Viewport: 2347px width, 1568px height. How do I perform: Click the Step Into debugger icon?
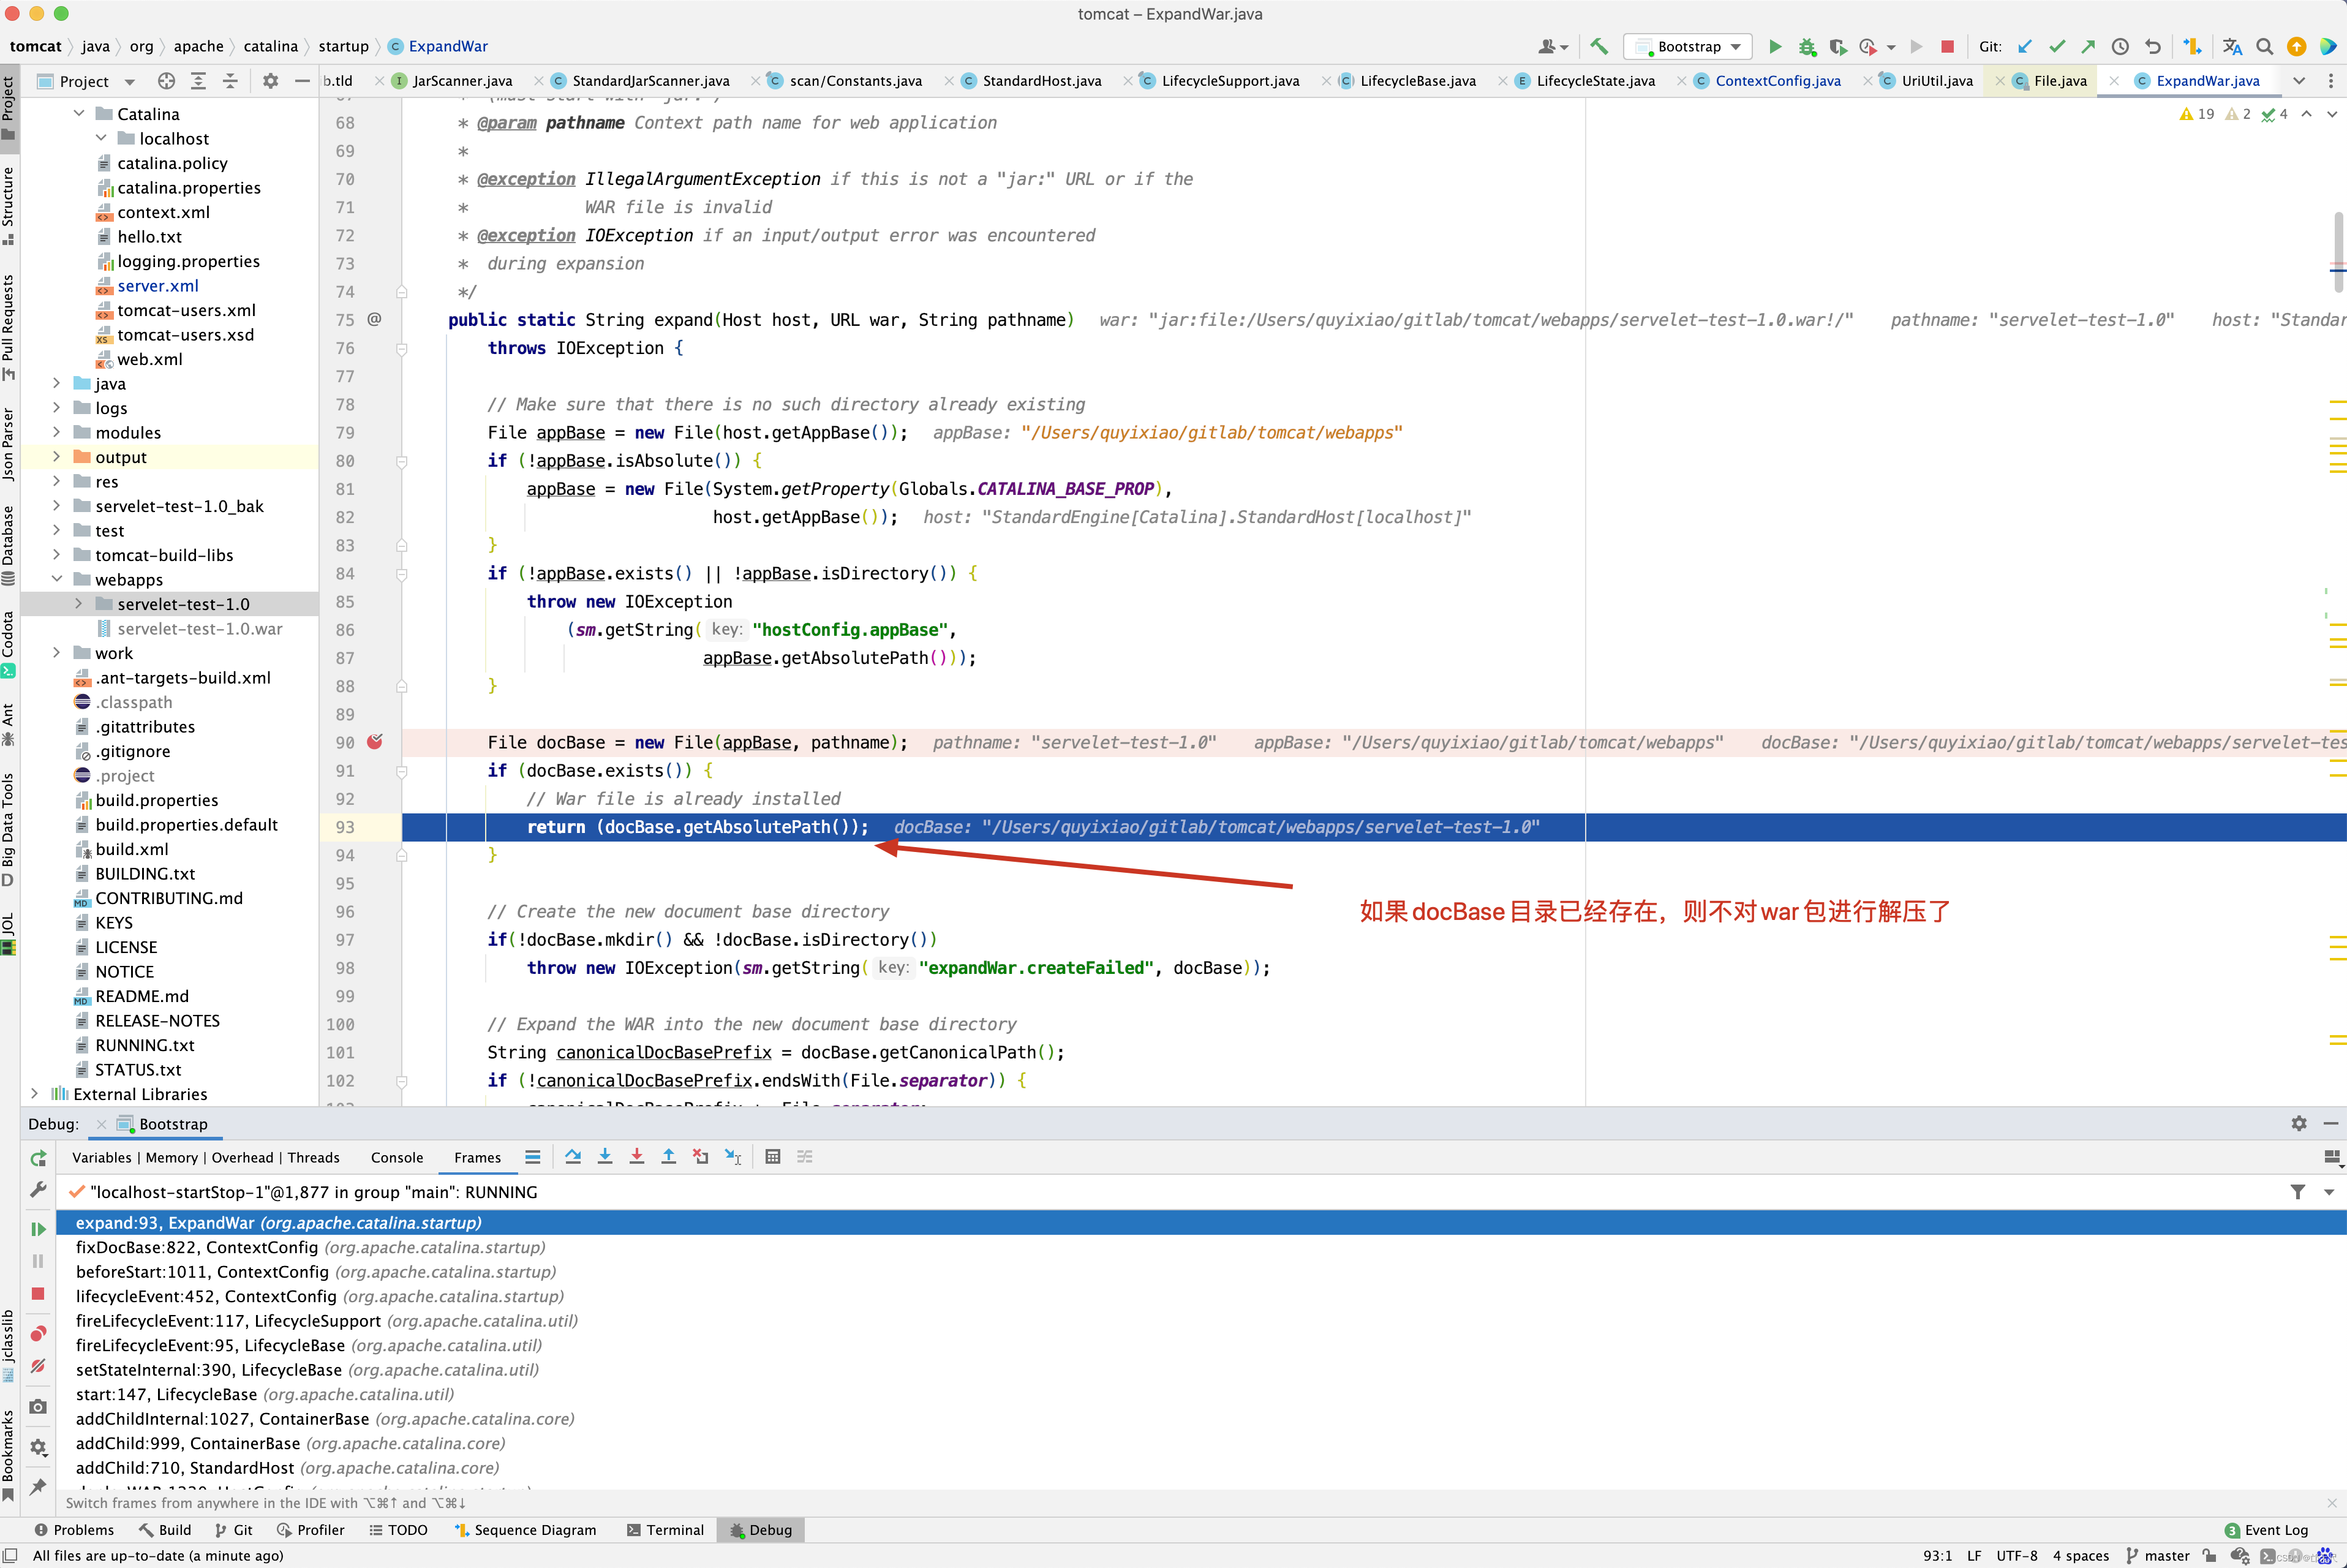[605, 1157]
